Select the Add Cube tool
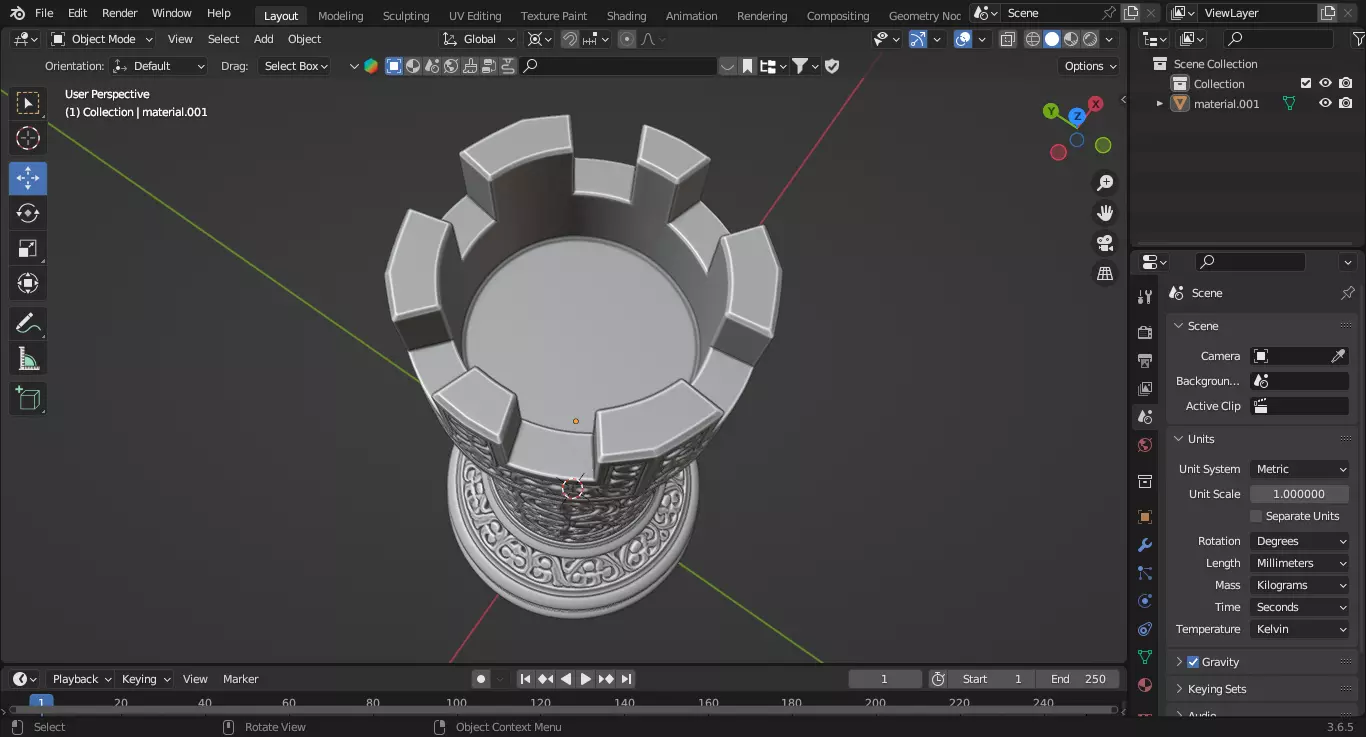The image size is (1366, 737). (28, 398)
